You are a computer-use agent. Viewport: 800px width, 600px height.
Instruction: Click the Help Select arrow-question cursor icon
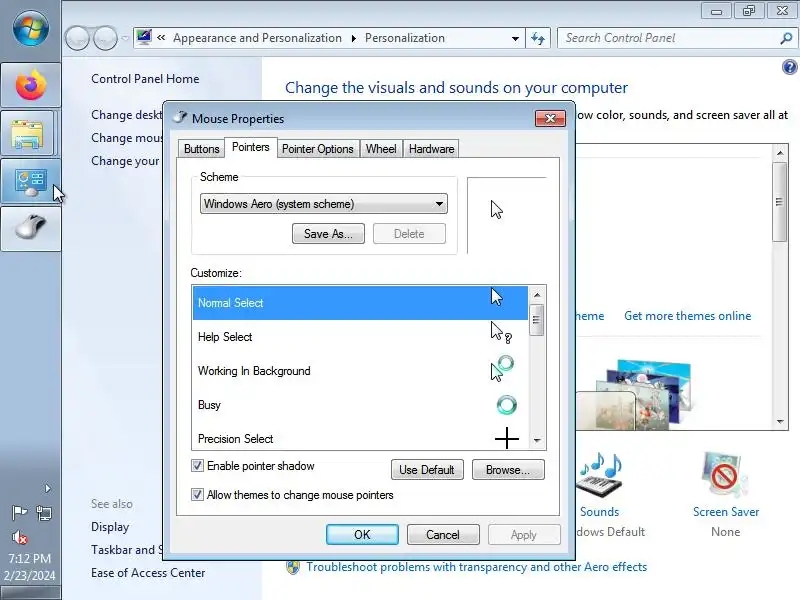click(x=501, y=332)
